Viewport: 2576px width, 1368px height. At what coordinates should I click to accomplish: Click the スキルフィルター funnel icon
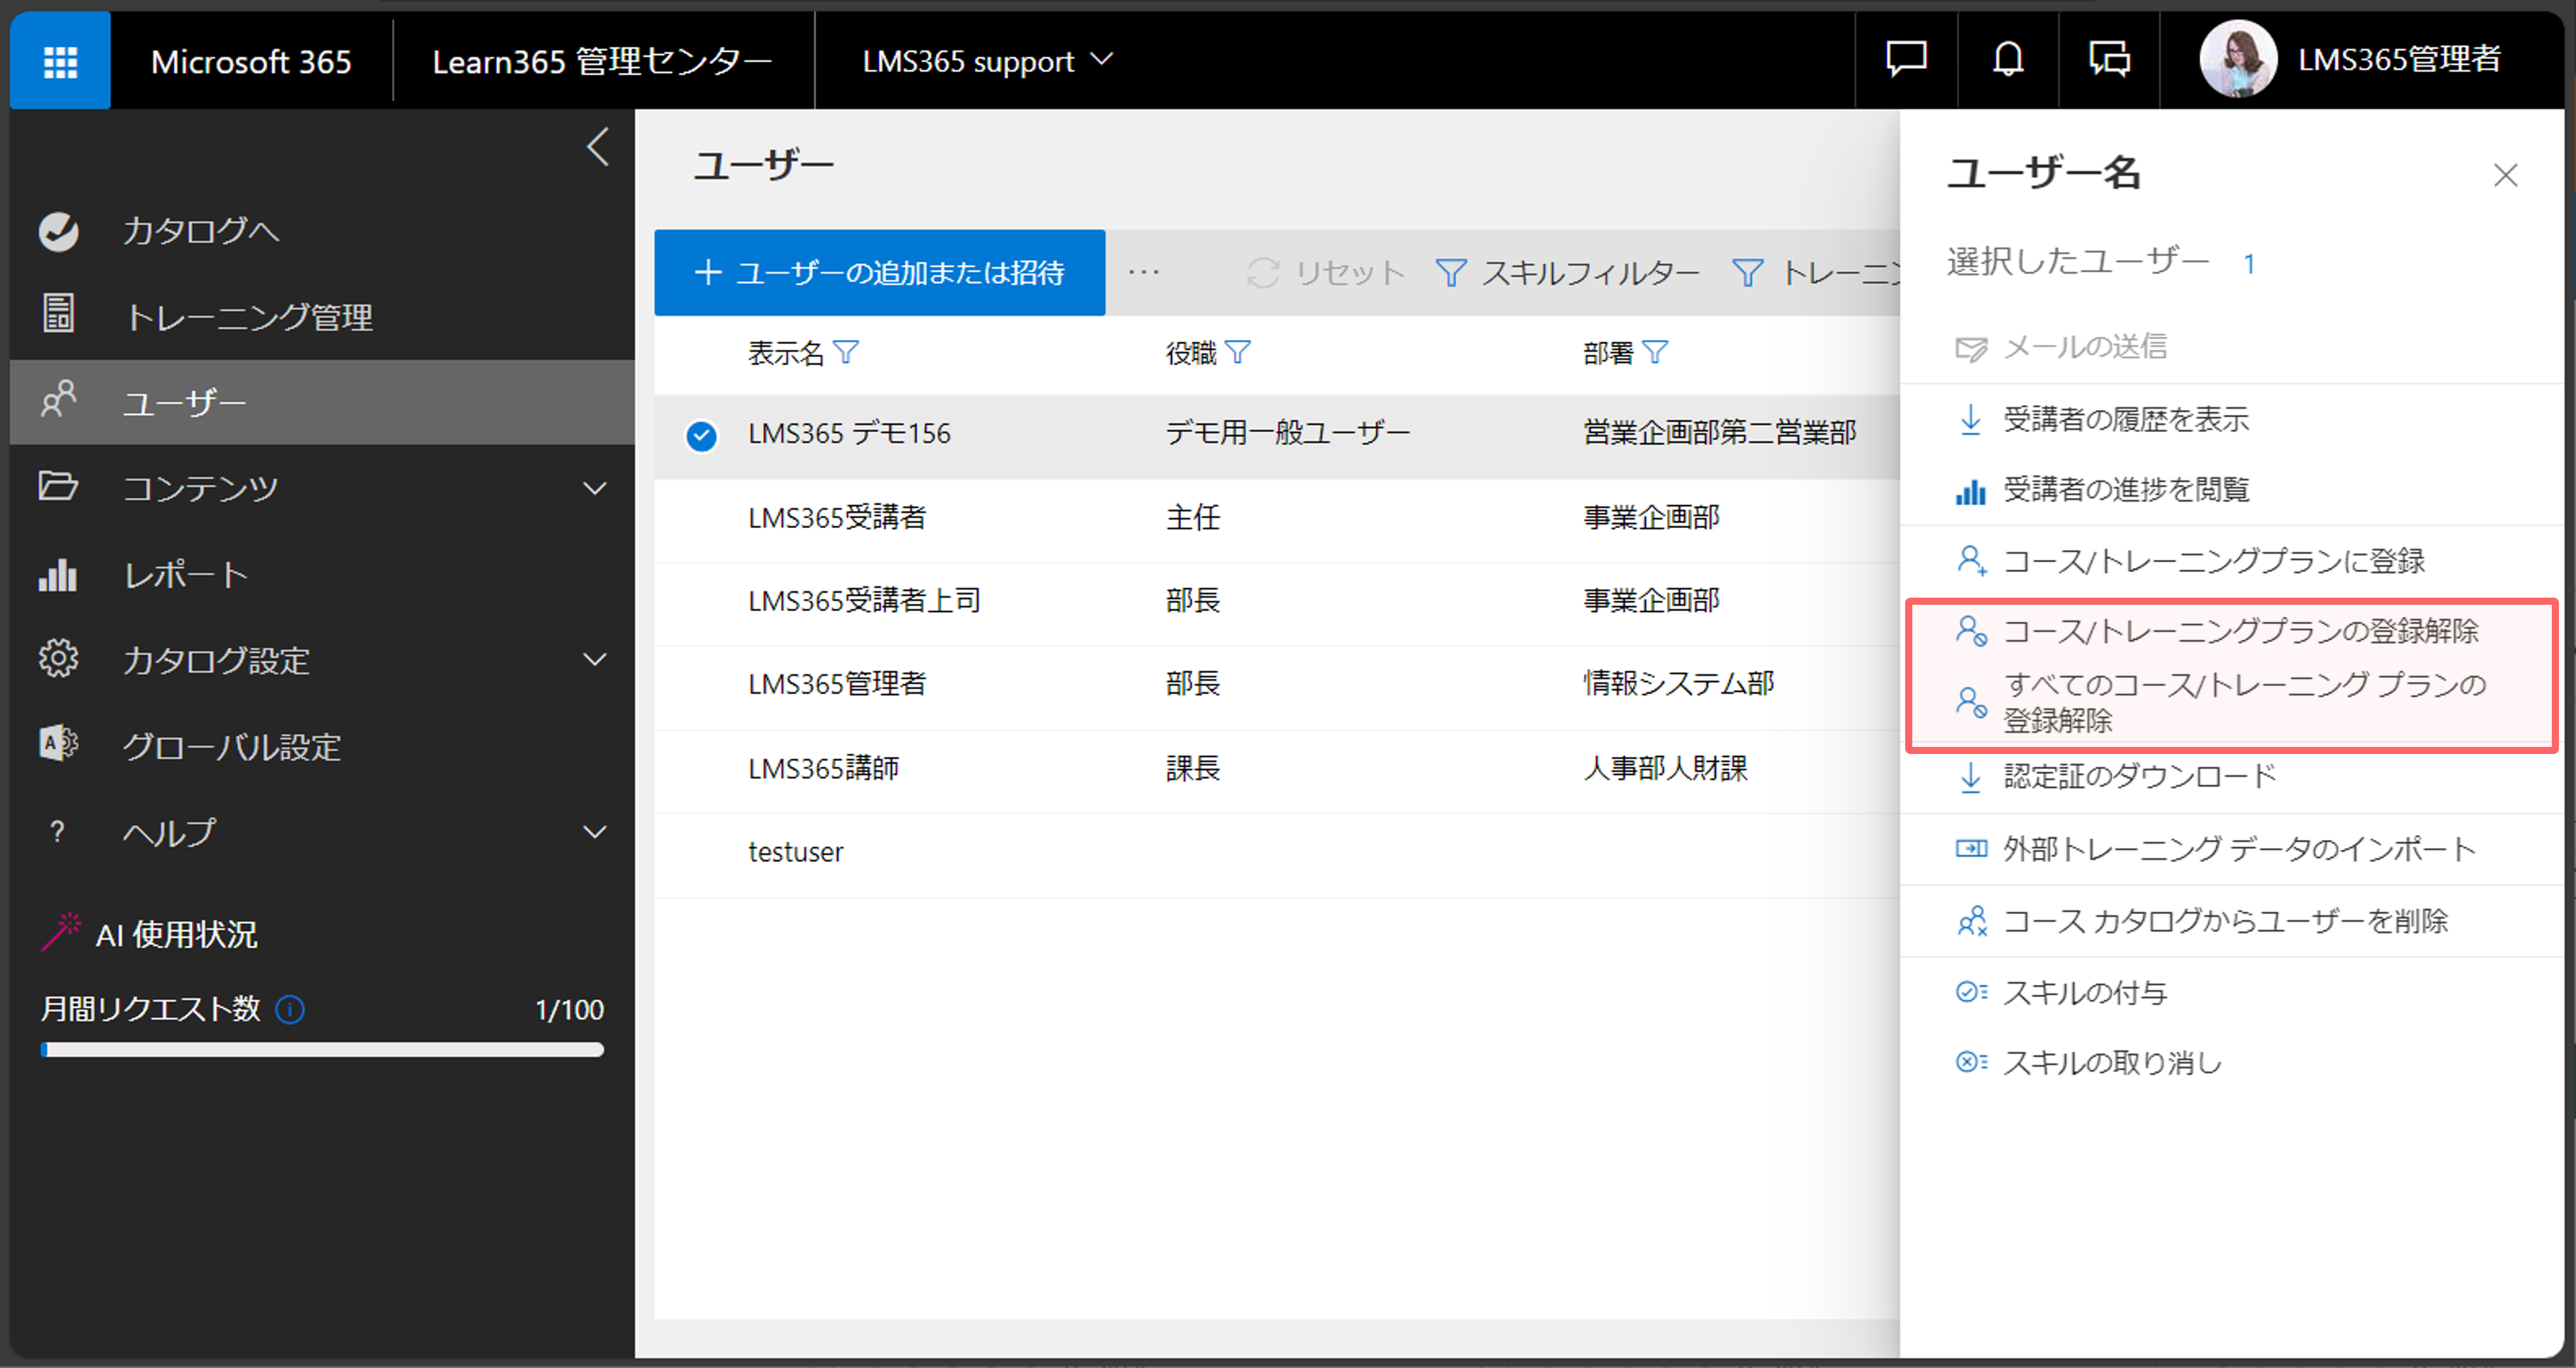pos(1451,273)
